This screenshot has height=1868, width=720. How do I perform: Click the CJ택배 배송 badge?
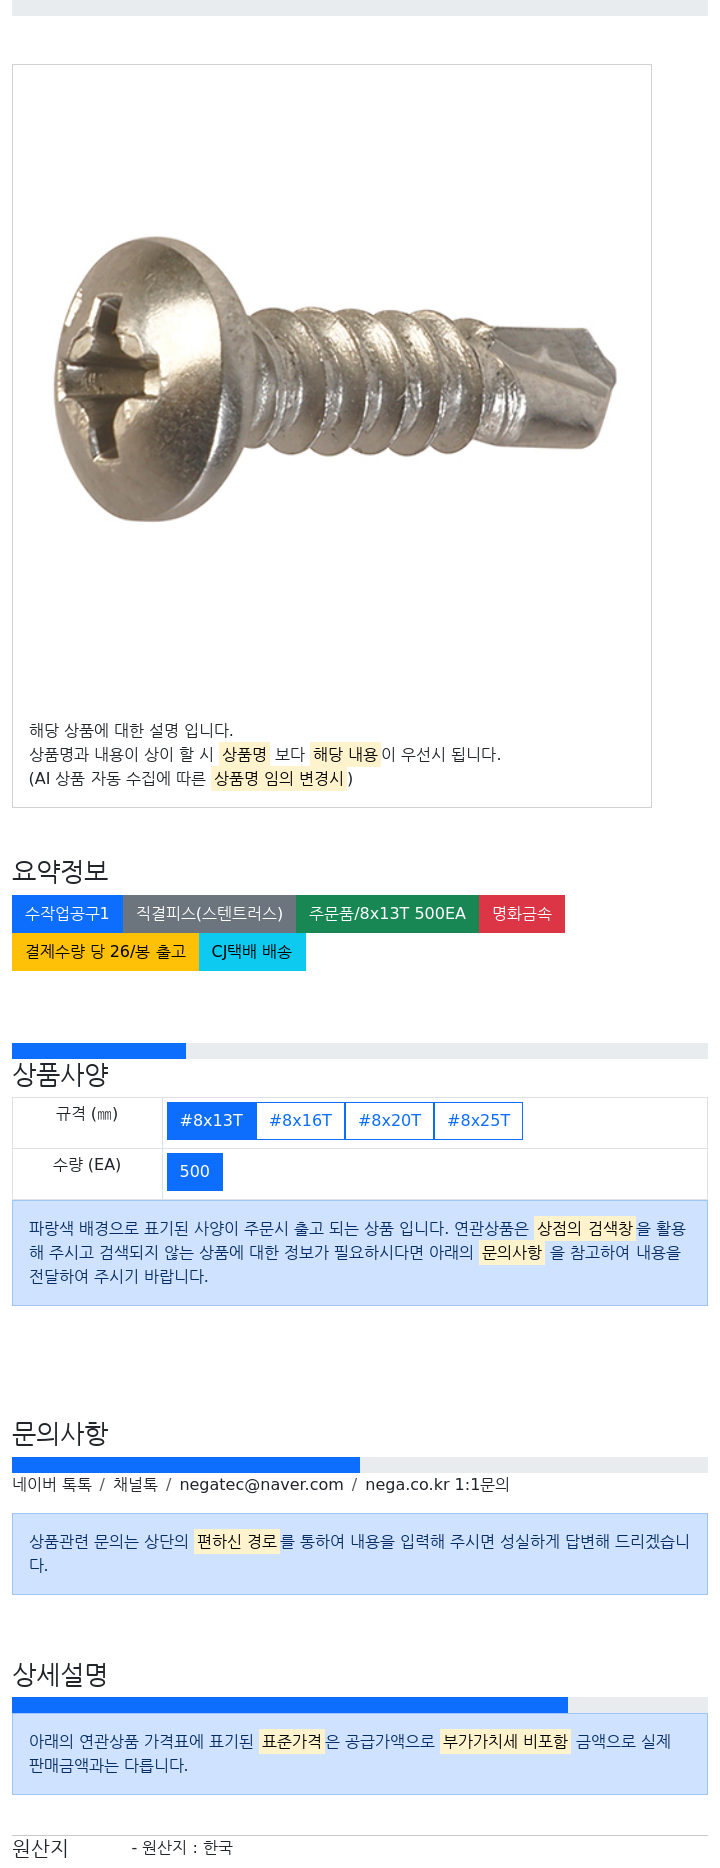(252, 952)
